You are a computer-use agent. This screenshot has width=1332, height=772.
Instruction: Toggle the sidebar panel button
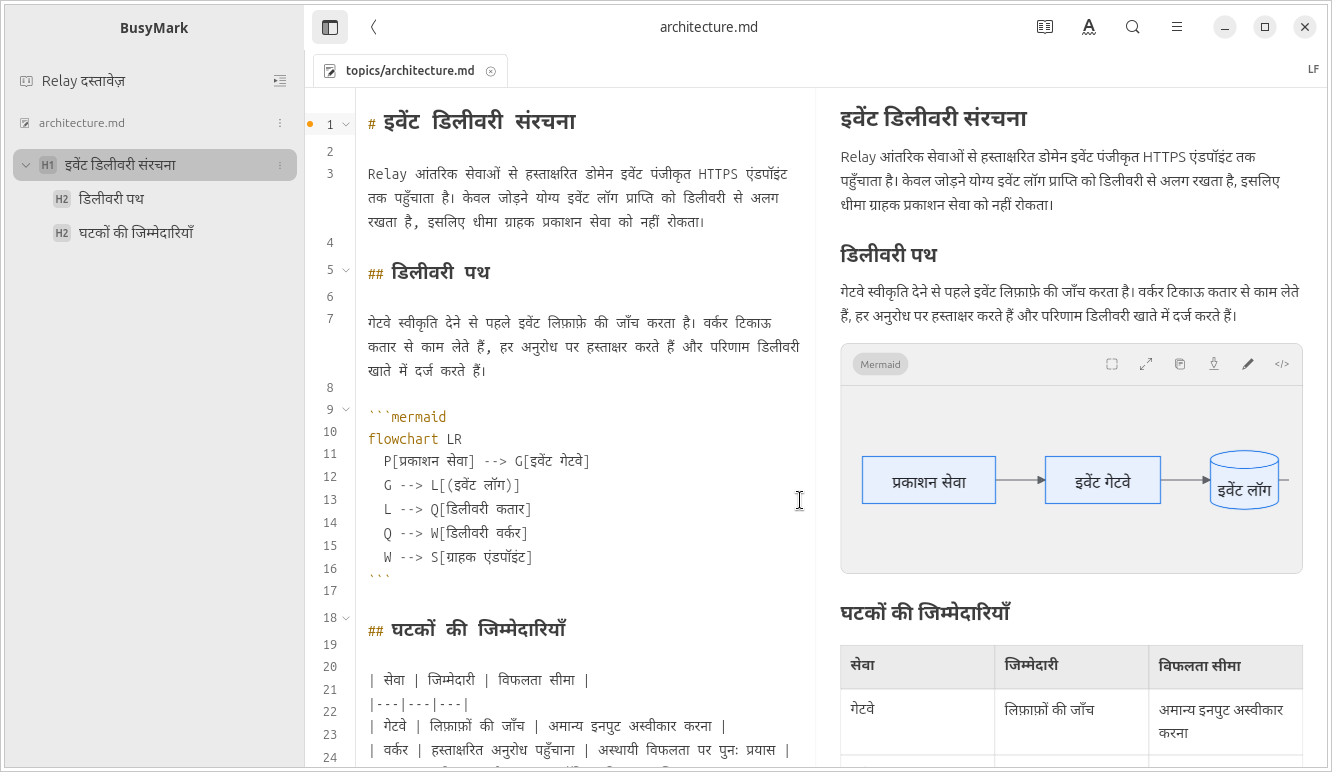pyautogui.click(x=330, y=27)
